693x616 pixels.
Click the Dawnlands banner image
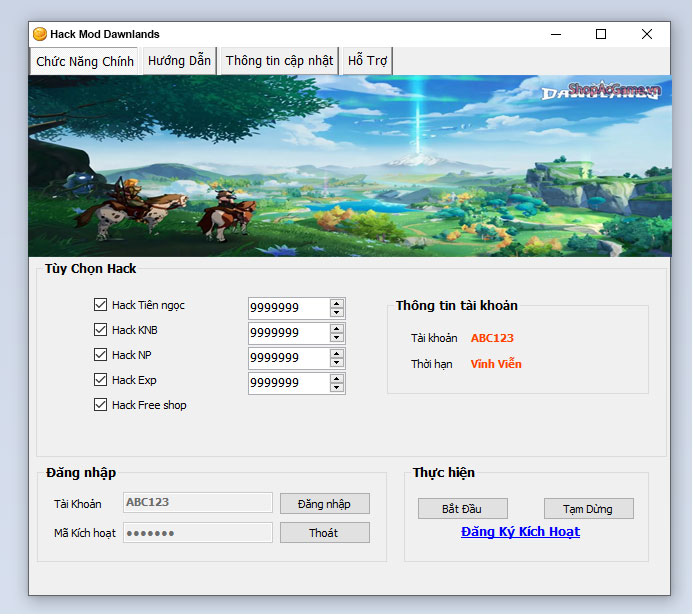[350, 166]
